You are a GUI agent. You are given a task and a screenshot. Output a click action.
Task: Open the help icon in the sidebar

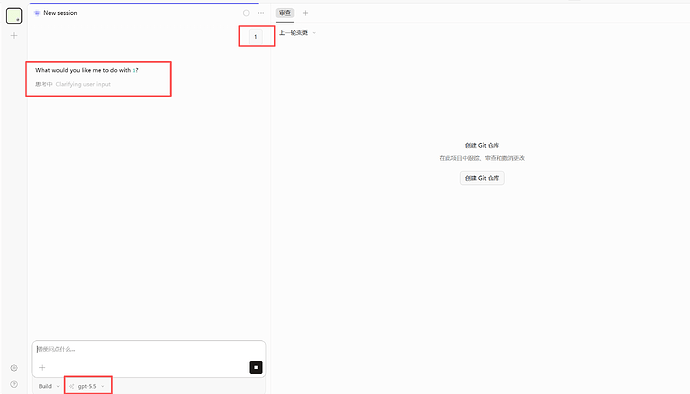(14, 384)
